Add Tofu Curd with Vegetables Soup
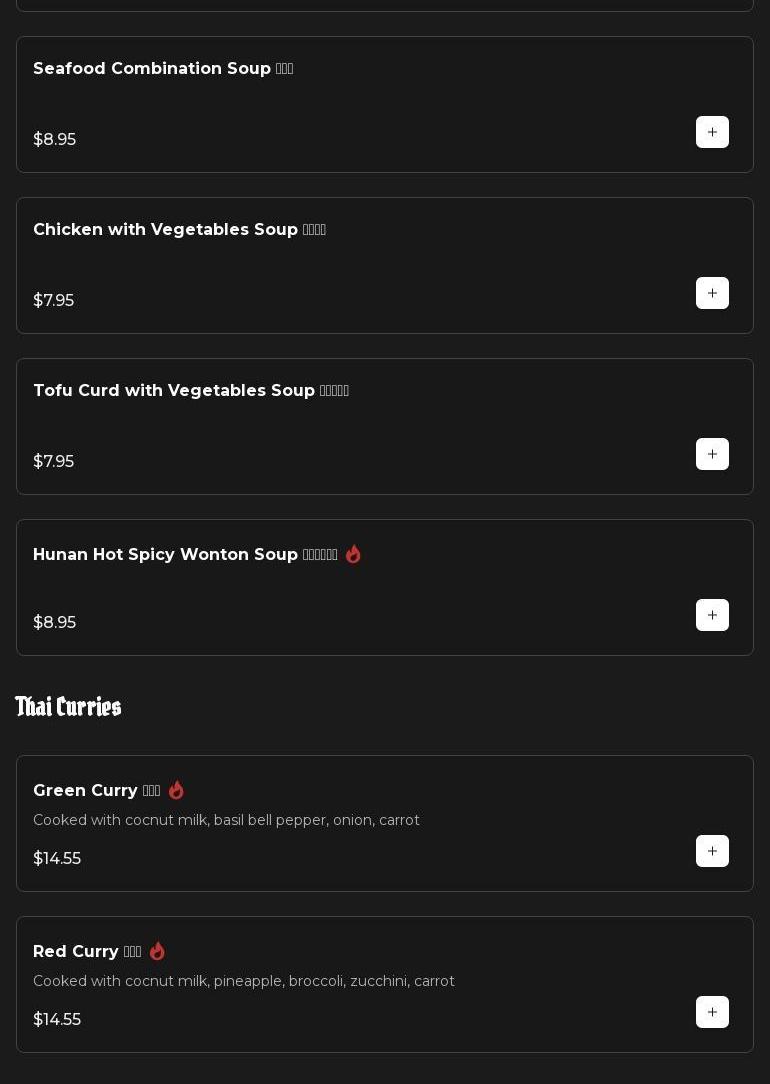Image resolution: width=770 pixels, height=1084 pixels. click(x=712, y=454)
